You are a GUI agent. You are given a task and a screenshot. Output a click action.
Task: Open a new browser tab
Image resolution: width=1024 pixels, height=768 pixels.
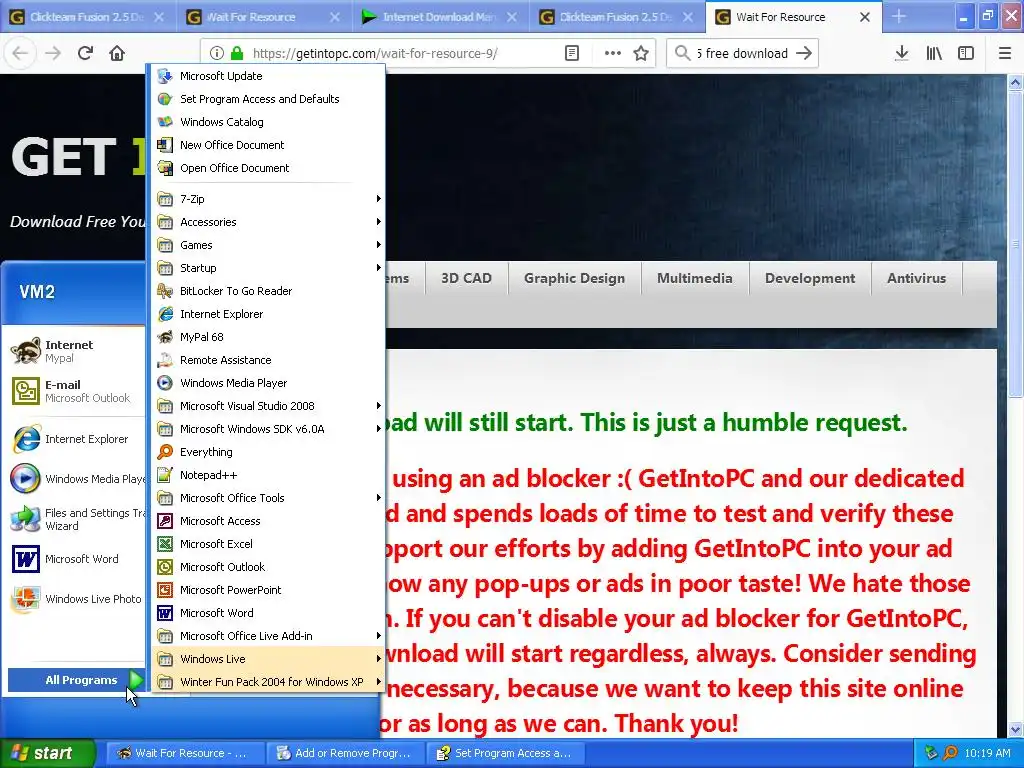coord(899,16)
